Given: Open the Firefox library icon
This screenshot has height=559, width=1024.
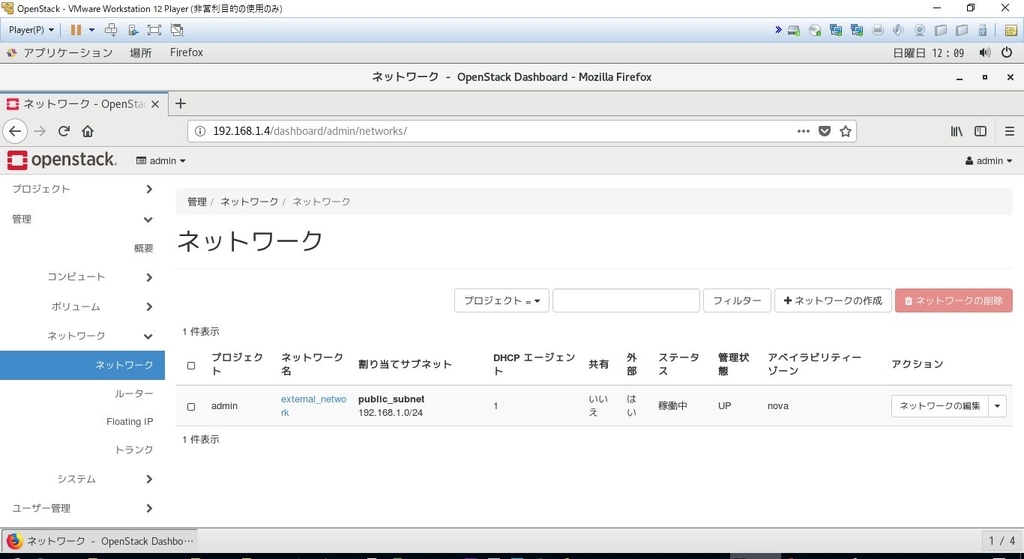Looking at the screenshot, I should [x=956, y=131].
